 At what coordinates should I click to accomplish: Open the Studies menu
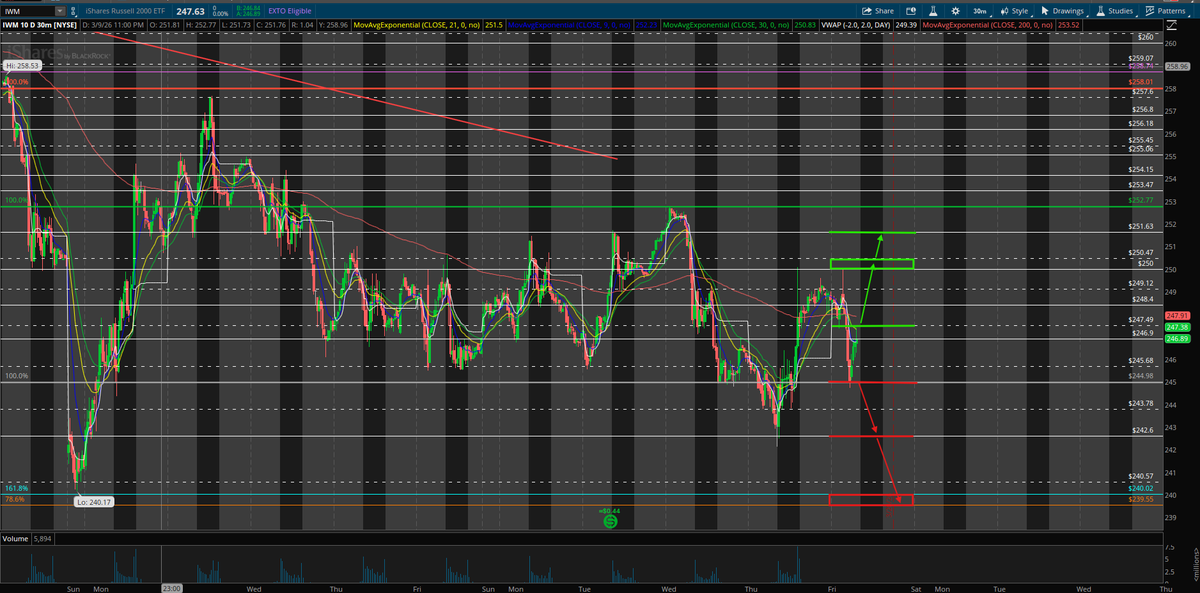click(x=1115, y=10)
